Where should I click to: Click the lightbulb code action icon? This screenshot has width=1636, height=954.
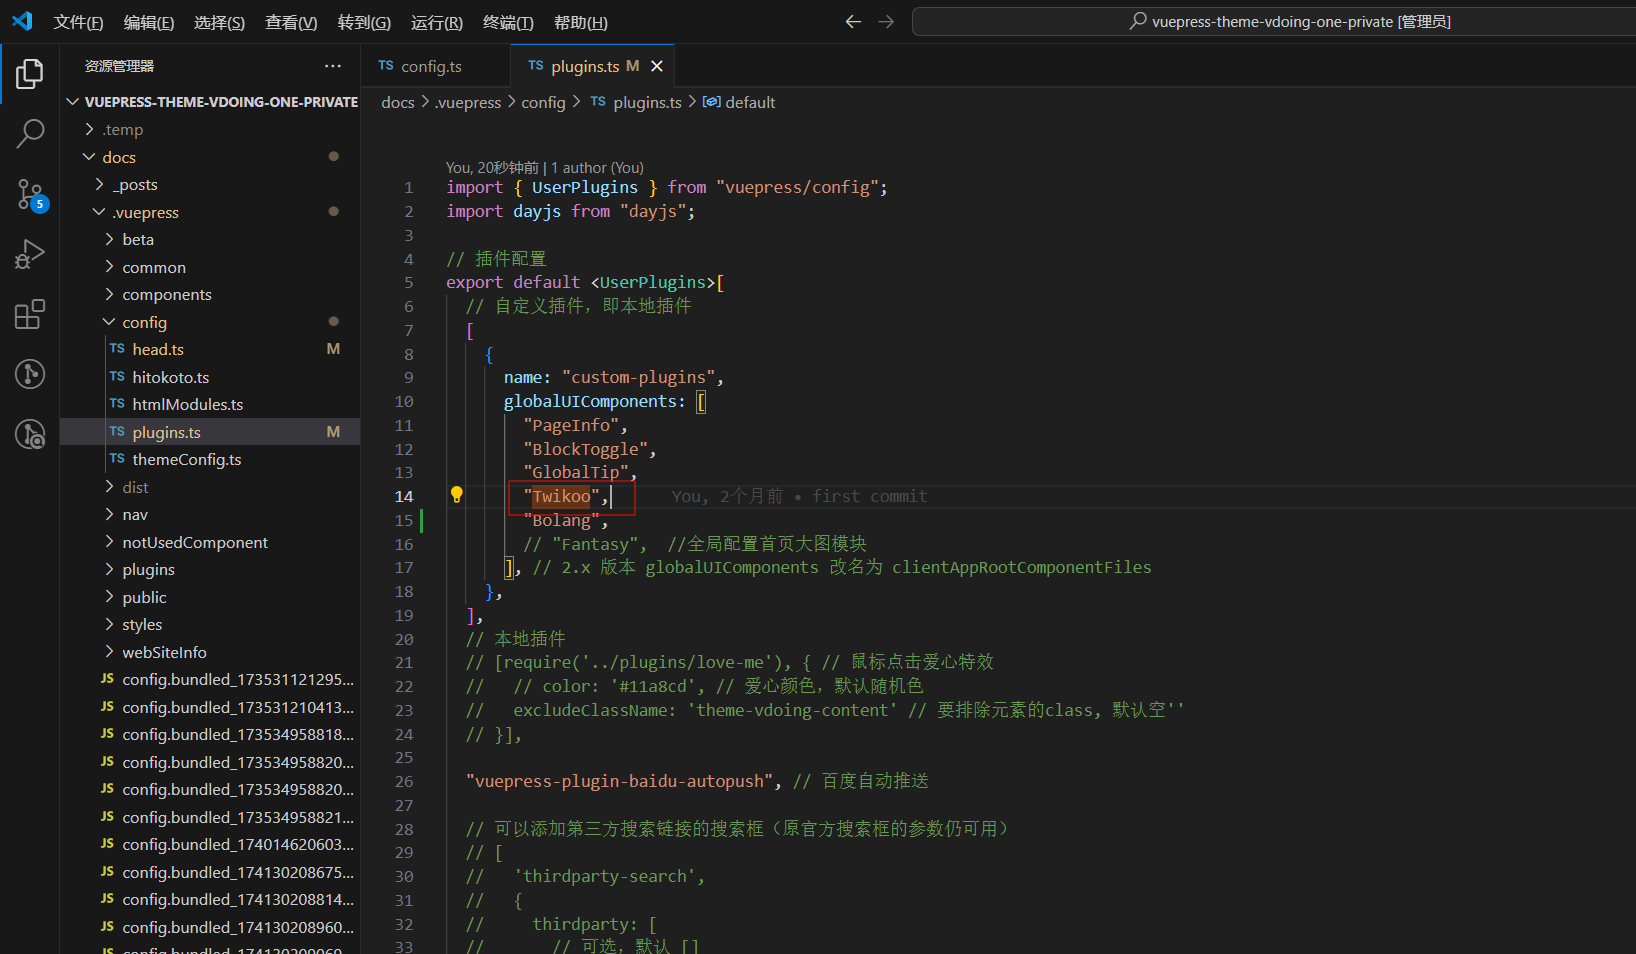pos(456,495)
